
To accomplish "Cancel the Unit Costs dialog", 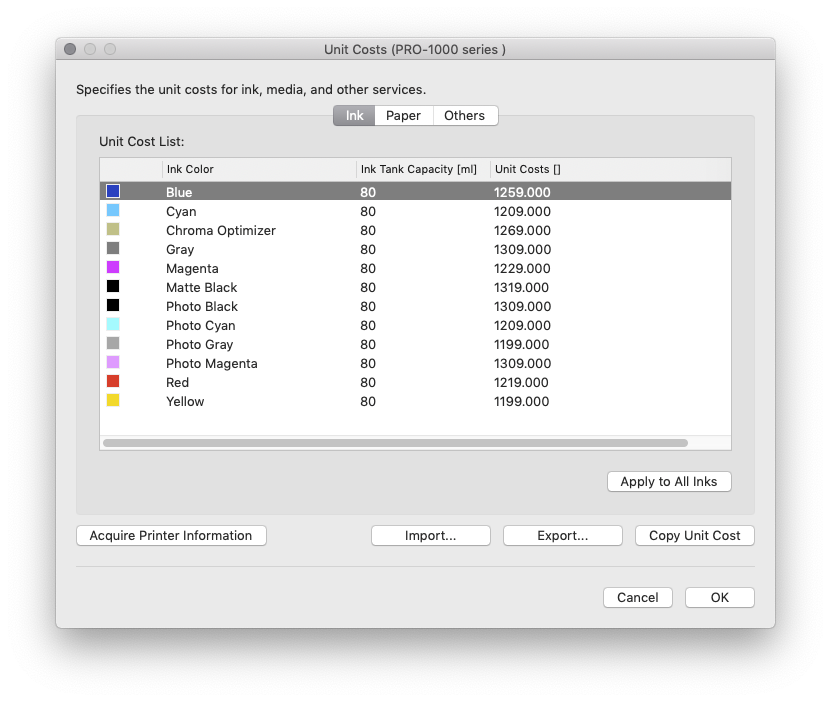I will tap(637, 598).
